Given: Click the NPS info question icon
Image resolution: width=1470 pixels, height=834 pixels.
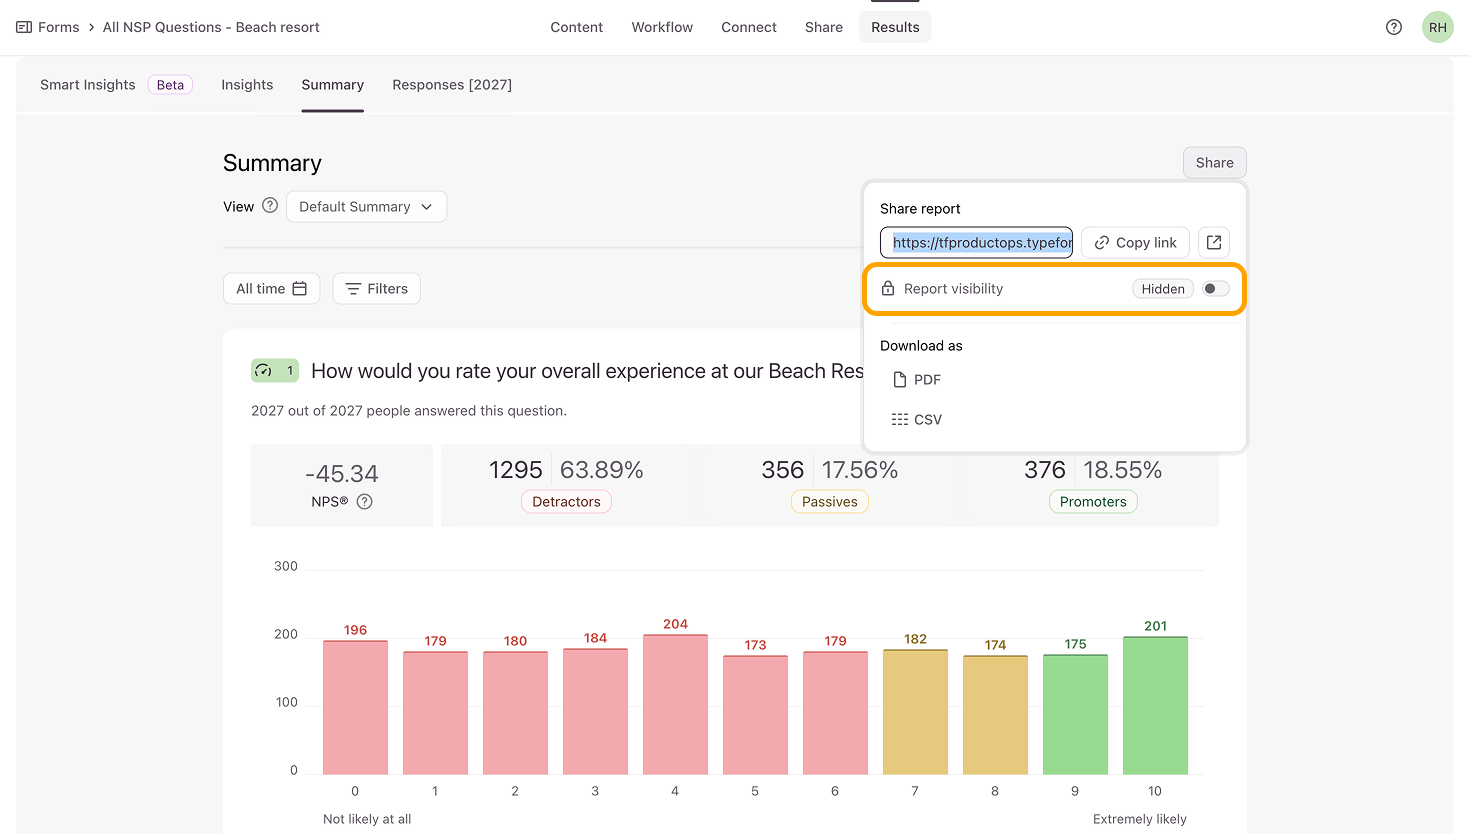Looking at the screenshot, I should pos(365,502).
